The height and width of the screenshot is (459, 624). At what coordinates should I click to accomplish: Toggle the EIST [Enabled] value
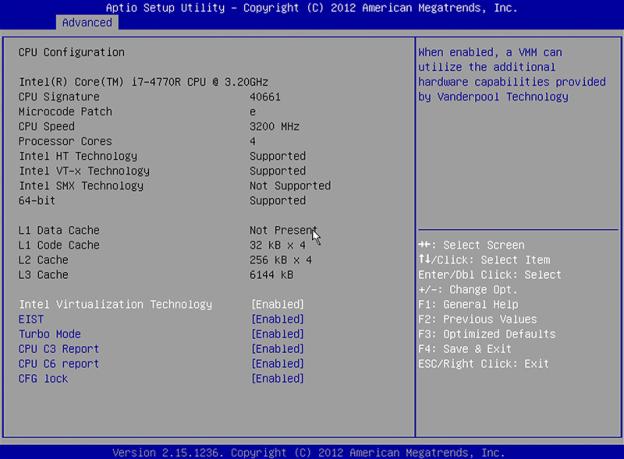point(277,319)
